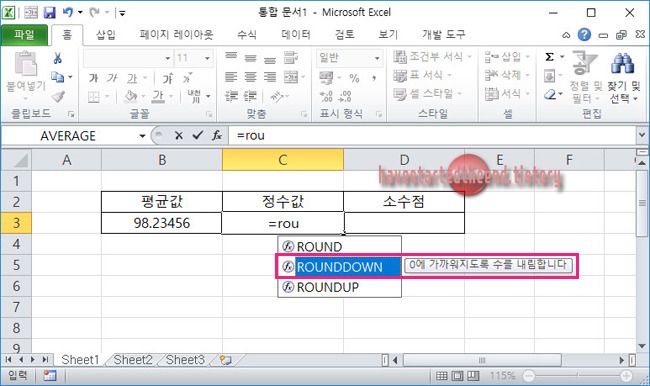Click the align right icon
This screenshot has height=386, width=650.
coord(270,77)
